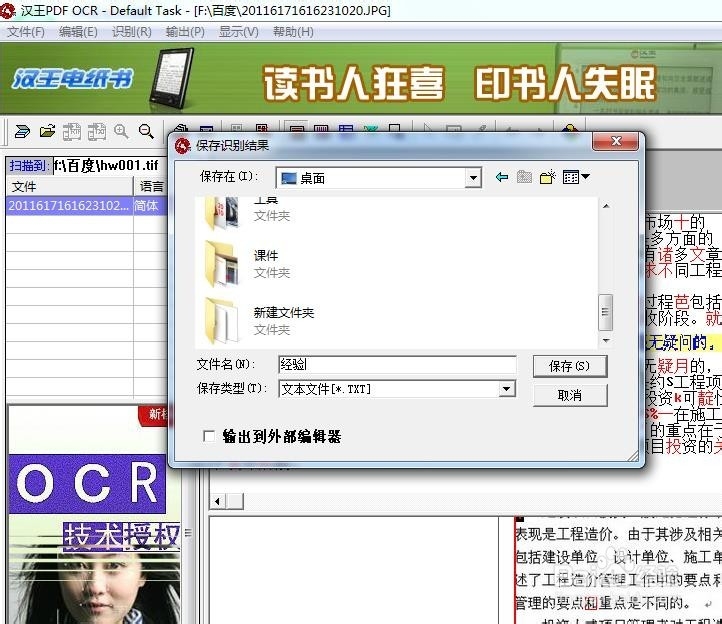Click the 扫描到 label

pos(29,166)
